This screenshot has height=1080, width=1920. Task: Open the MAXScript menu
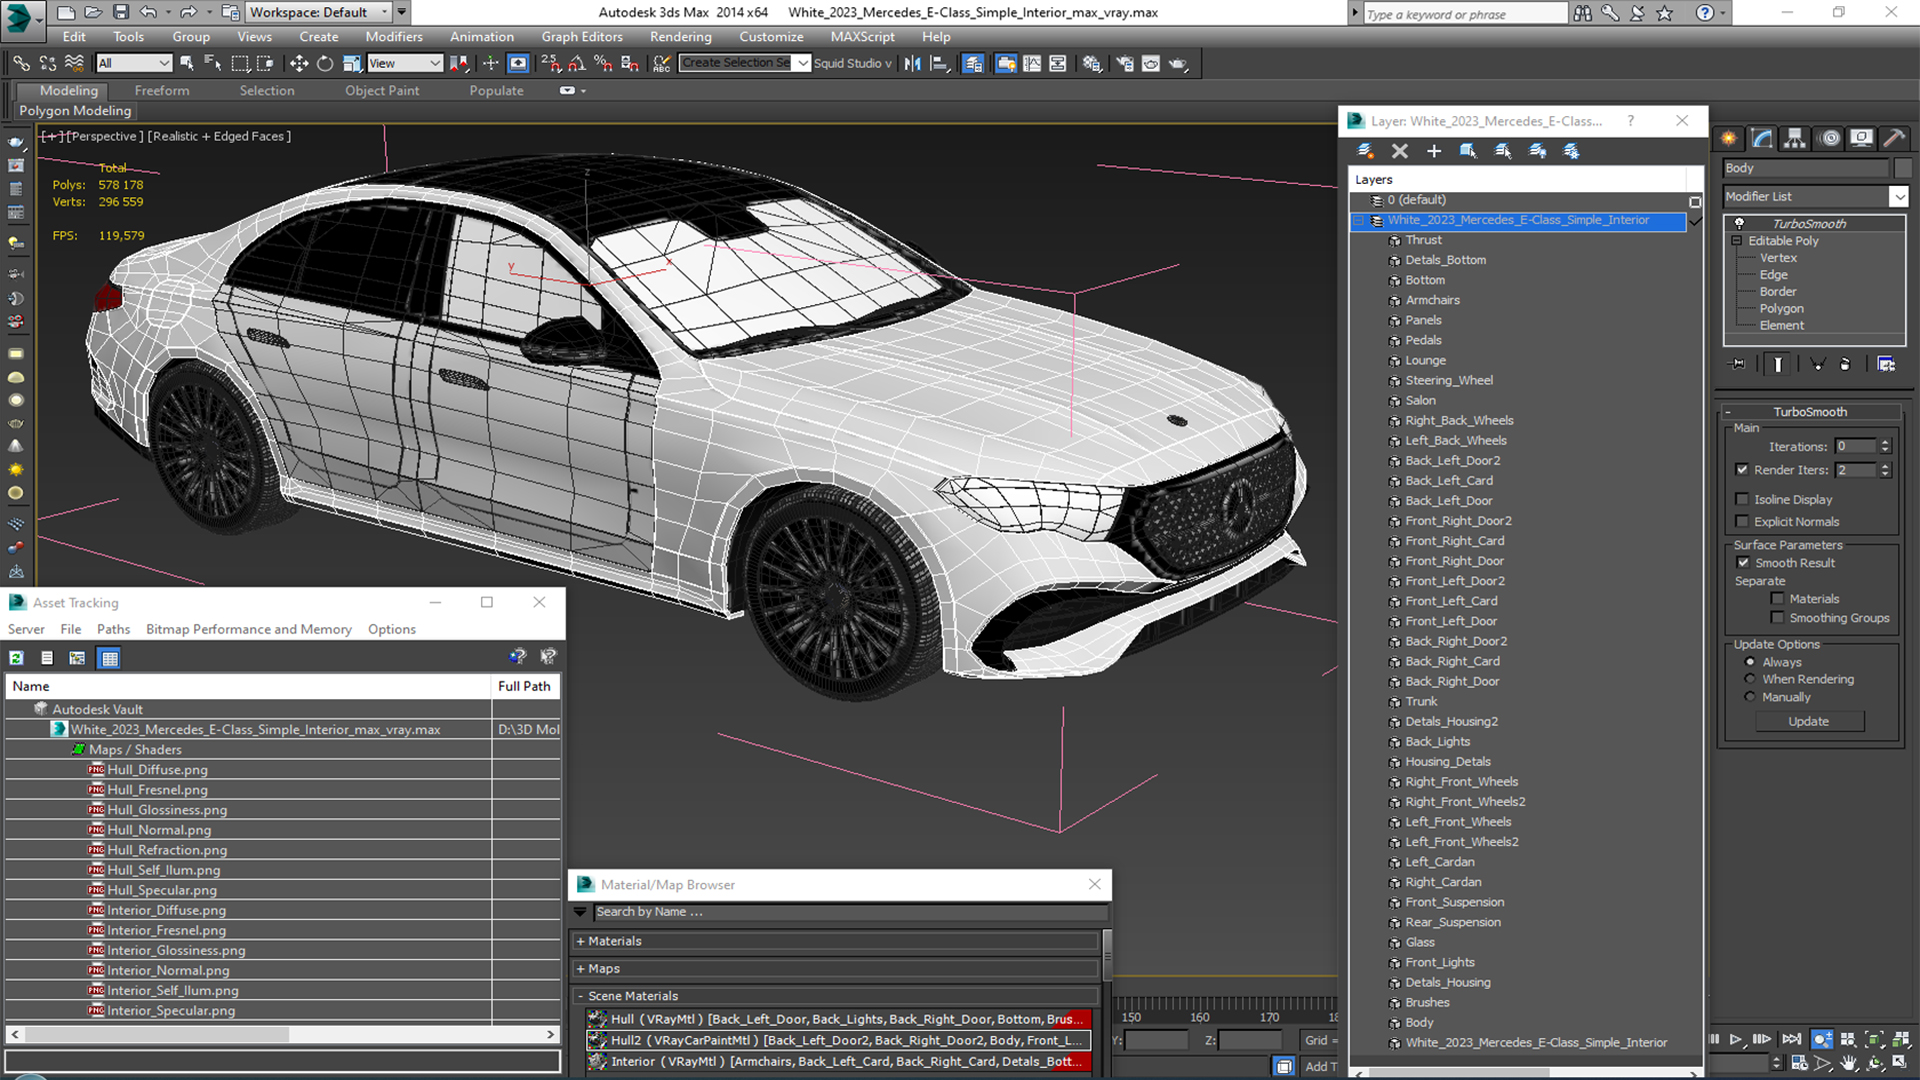[x=862, y=37]
